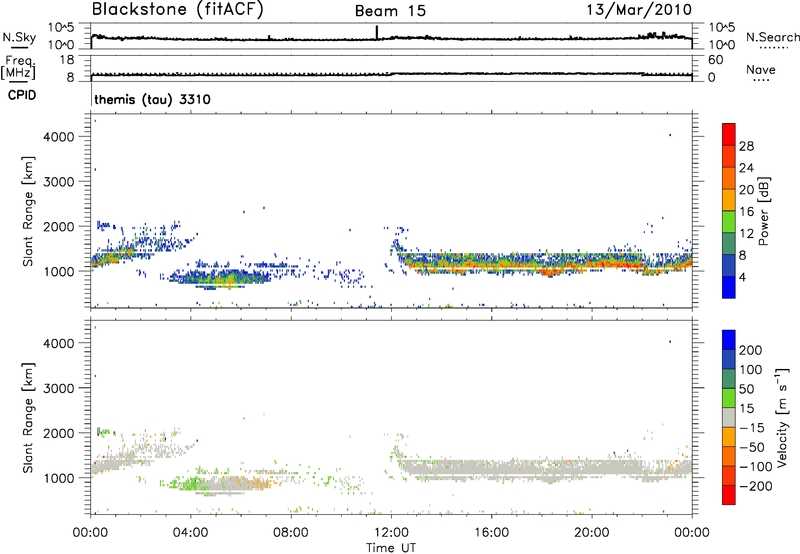Click the frequency trace step-up near 12:00
The image size is (800, 554).
392,74
